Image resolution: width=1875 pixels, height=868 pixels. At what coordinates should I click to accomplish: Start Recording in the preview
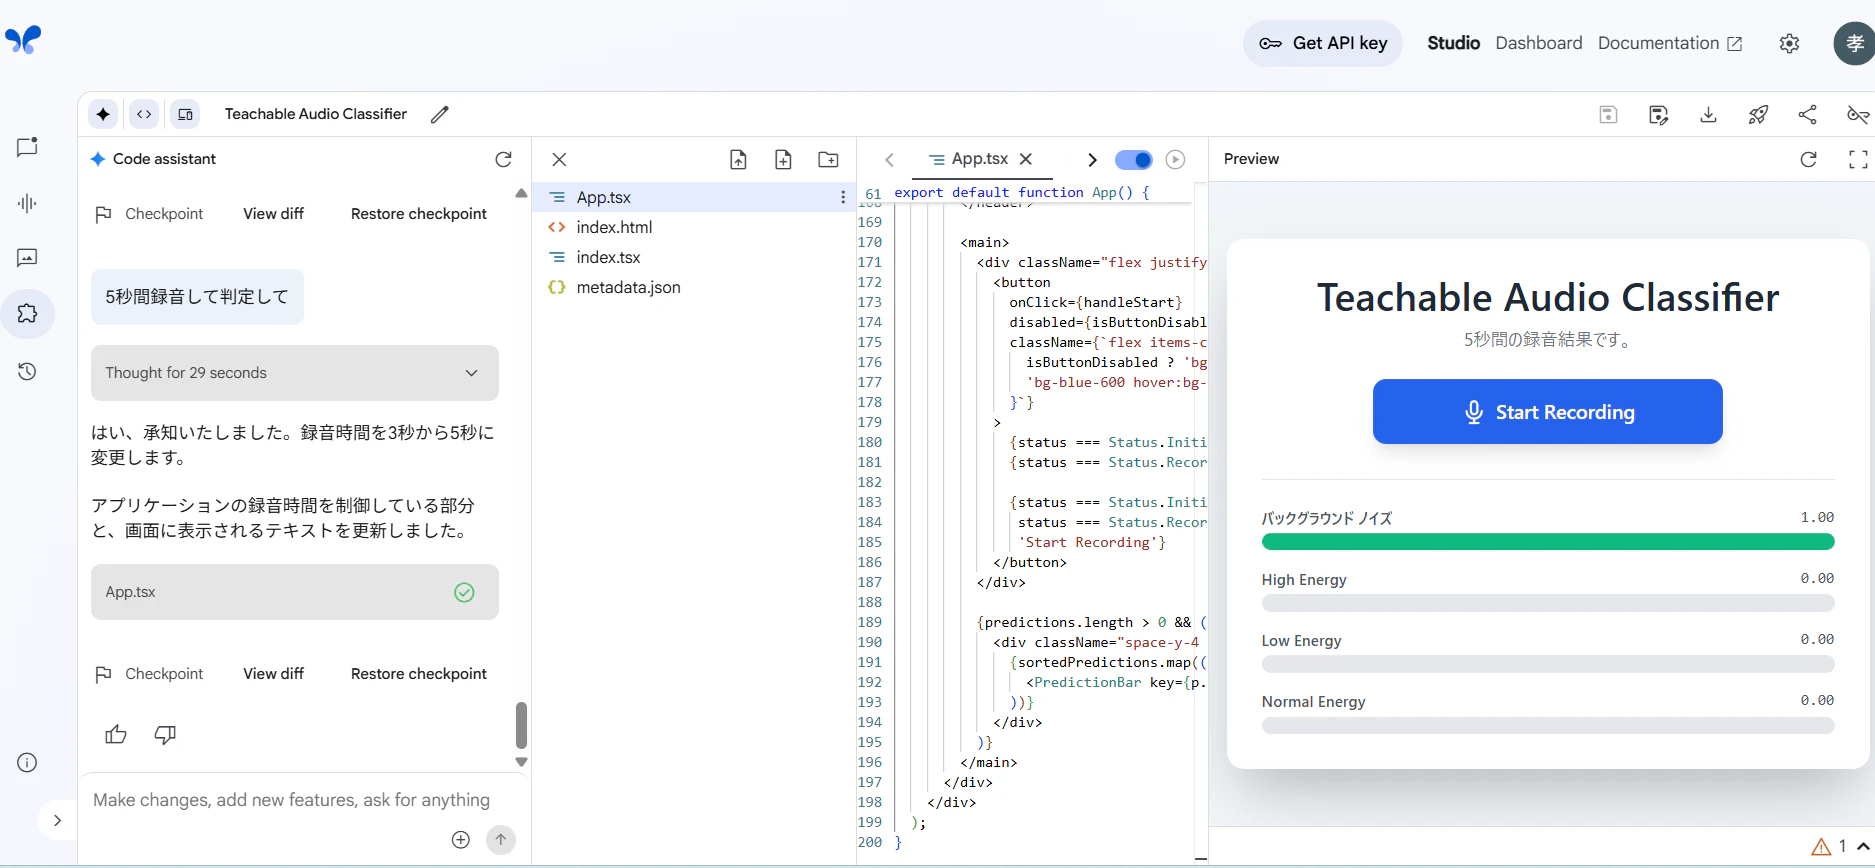(x=1547, y=412)
